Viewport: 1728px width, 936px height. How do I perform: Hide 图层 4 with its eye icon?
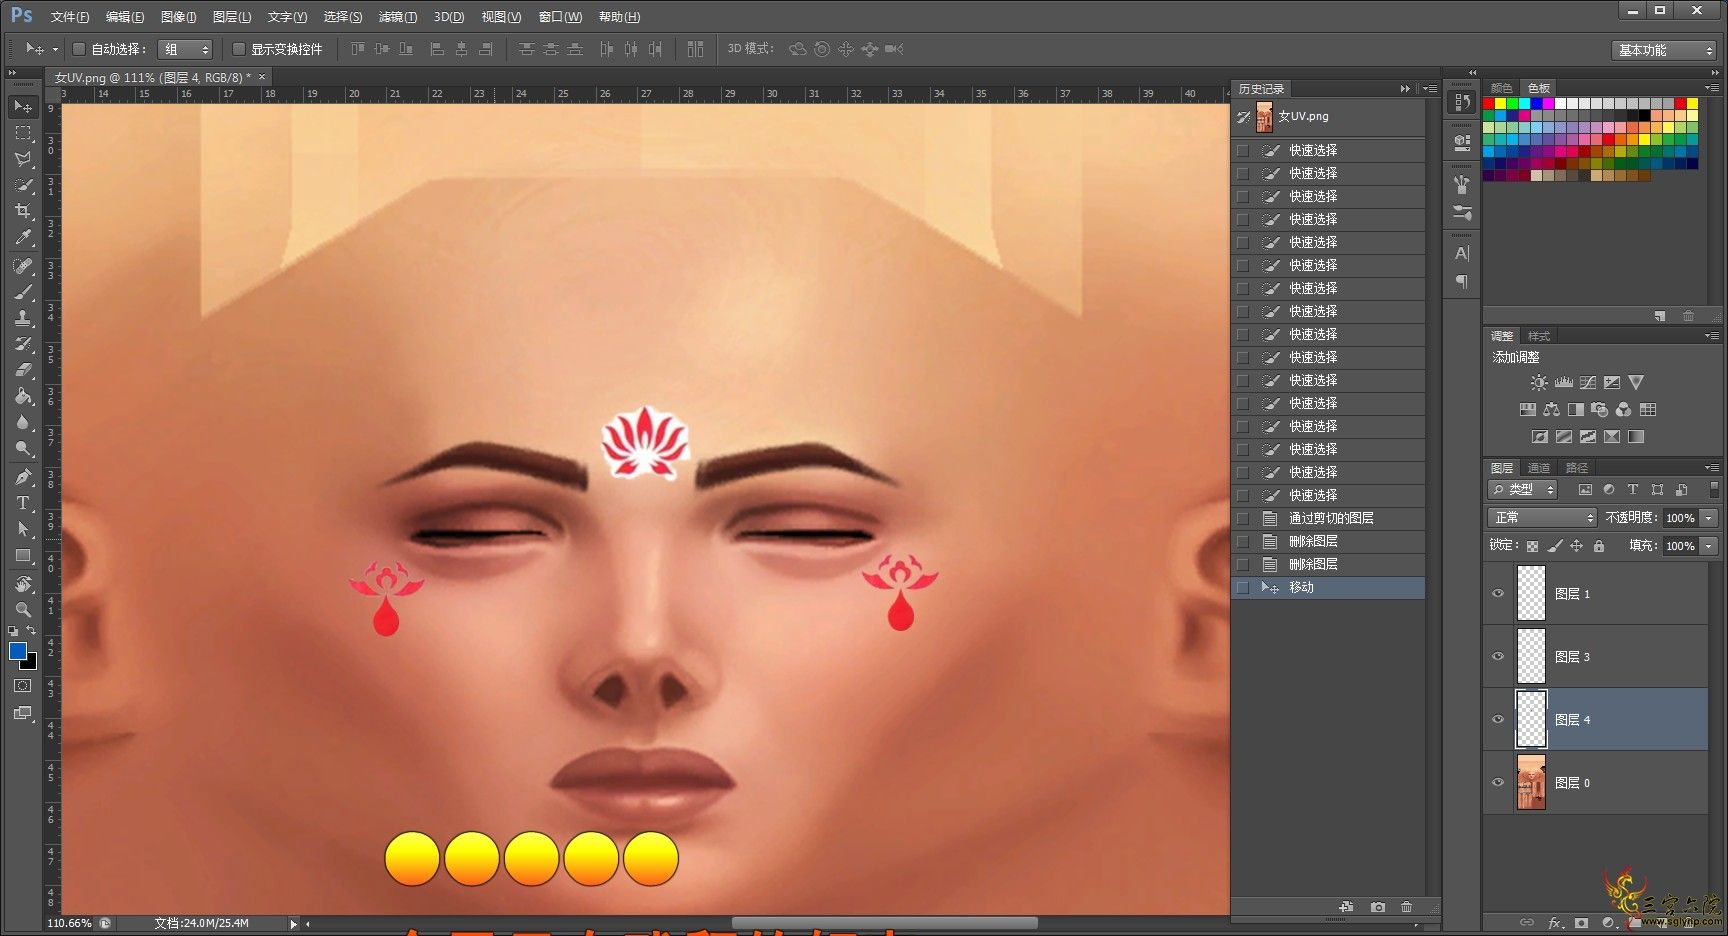1498,719
